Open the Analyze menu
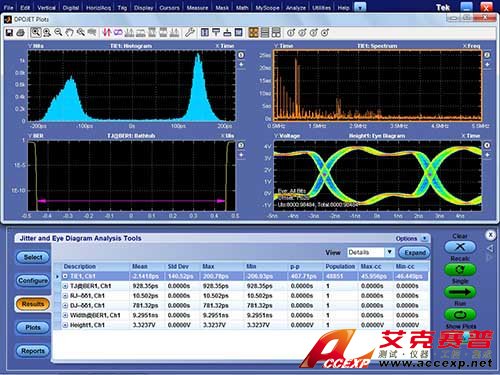The image size is (500, 375). [x=296, y=7]
